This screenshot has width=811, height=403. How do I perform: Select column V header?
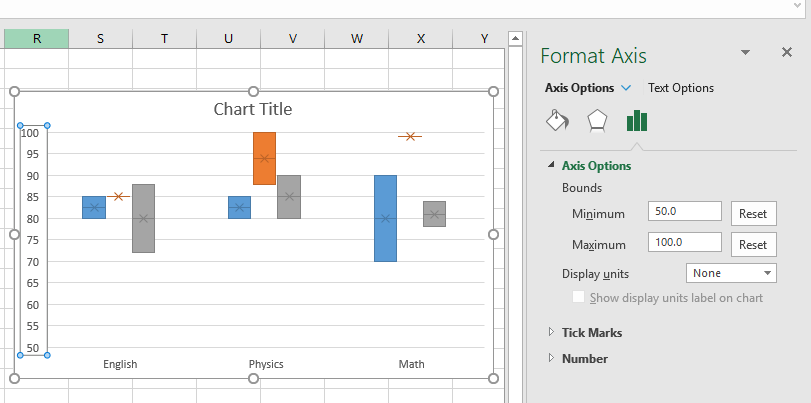coord(293,39)
